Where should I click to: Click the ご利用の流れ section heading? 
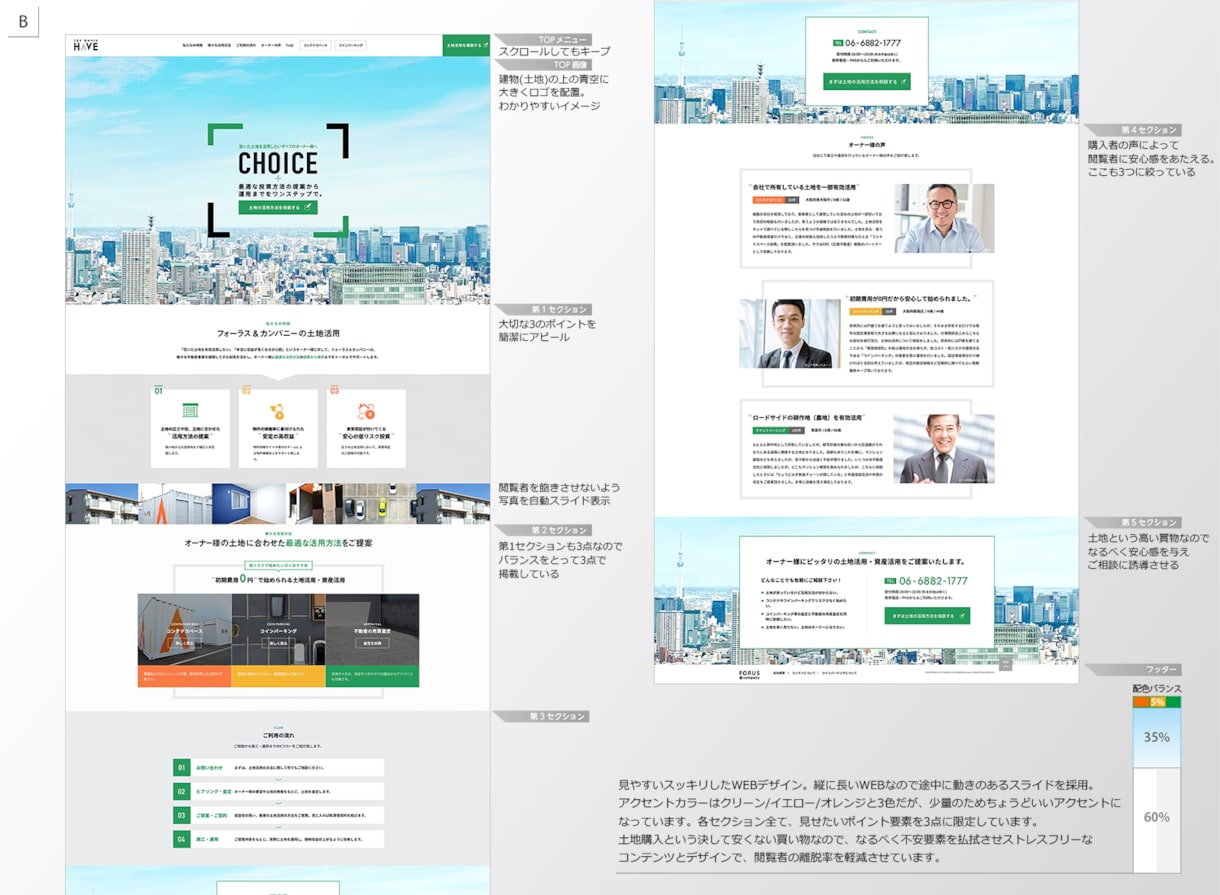(278, 736)
